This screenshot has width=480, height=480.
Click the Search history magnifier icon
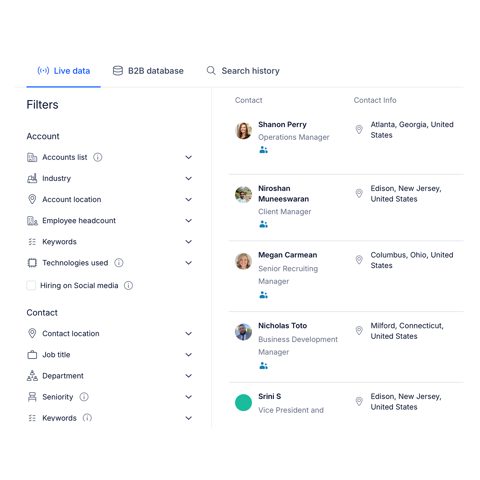pos(211,70)
